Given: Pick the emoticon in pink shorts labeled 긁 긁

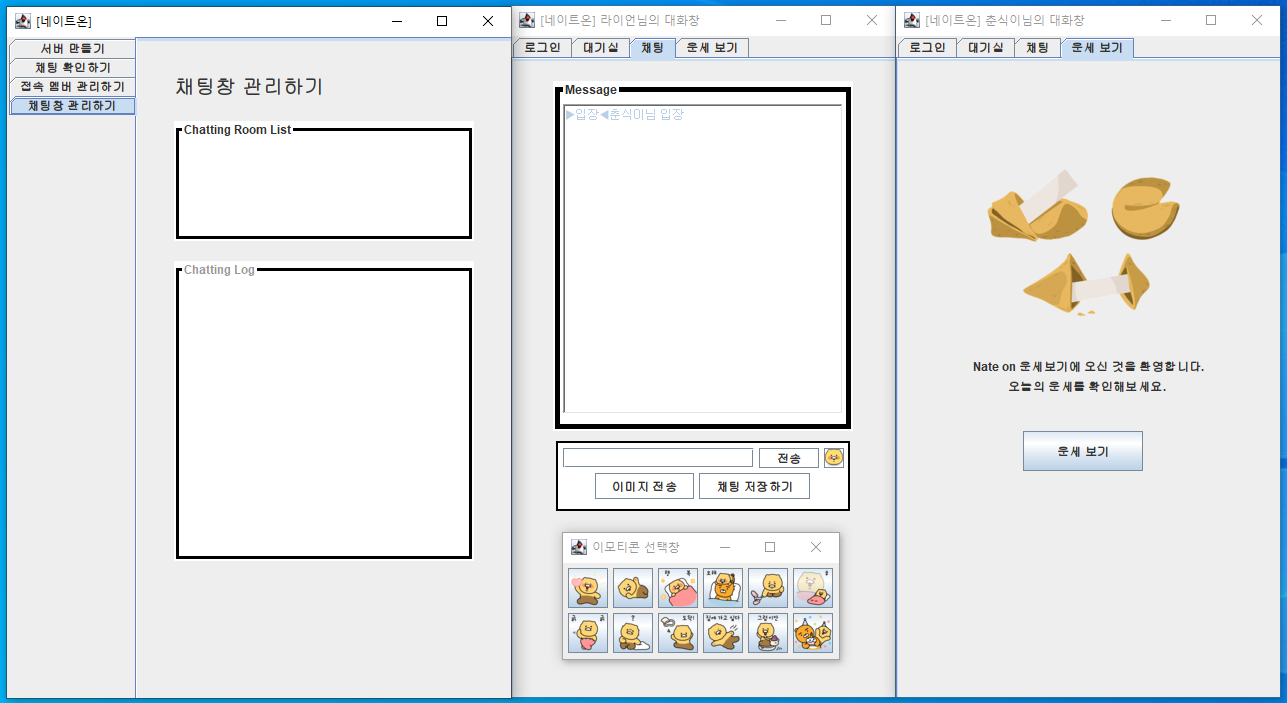Looking at the screenshot, I should [588, 633].
